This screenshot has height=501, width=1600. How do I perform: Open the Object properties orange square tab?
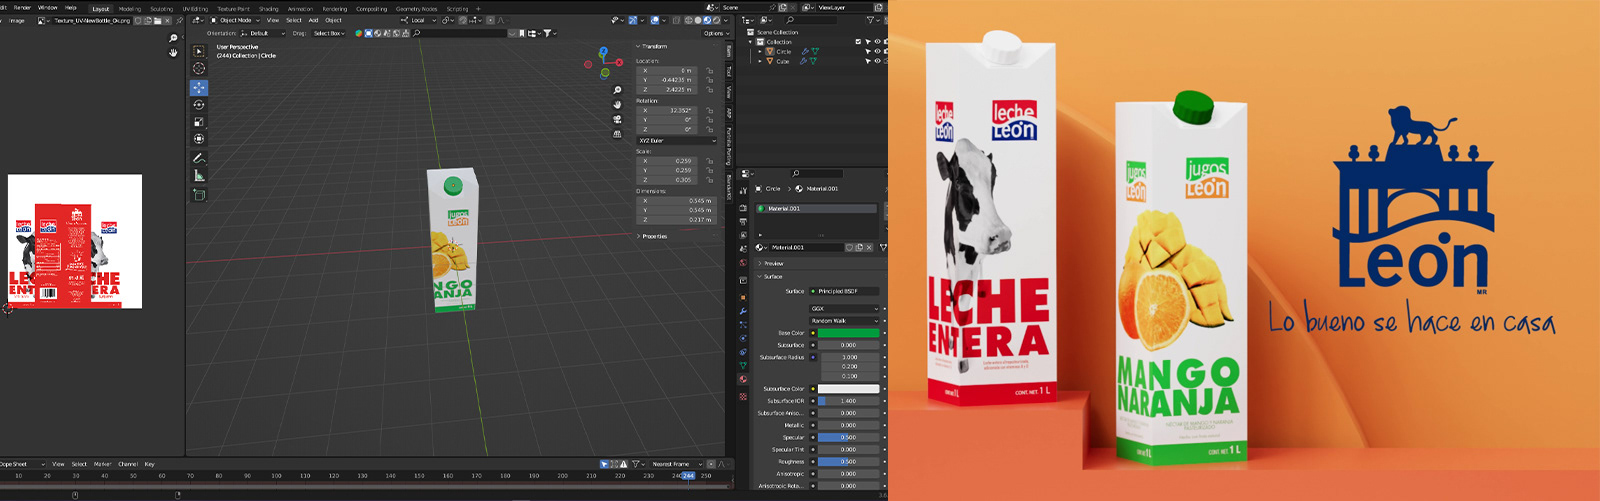[x=743, y=297]
